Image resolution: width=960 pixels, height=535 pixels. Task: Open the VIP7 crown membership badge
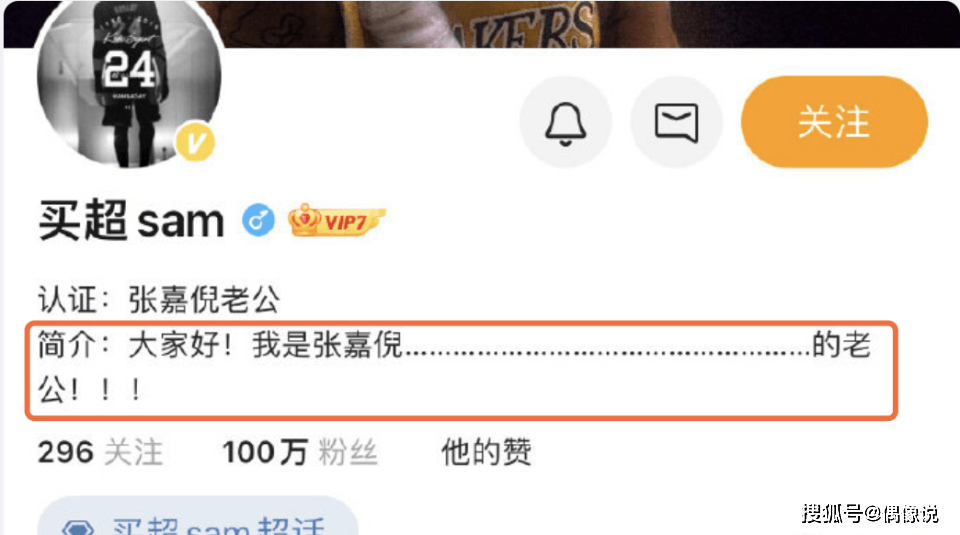point(336,220)
